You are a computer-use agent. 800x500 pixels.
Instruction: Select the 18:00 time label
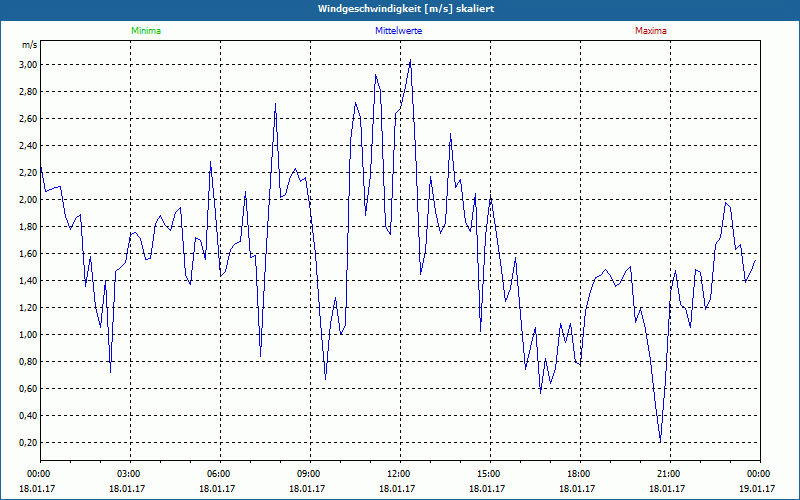(x=580, y=474)
